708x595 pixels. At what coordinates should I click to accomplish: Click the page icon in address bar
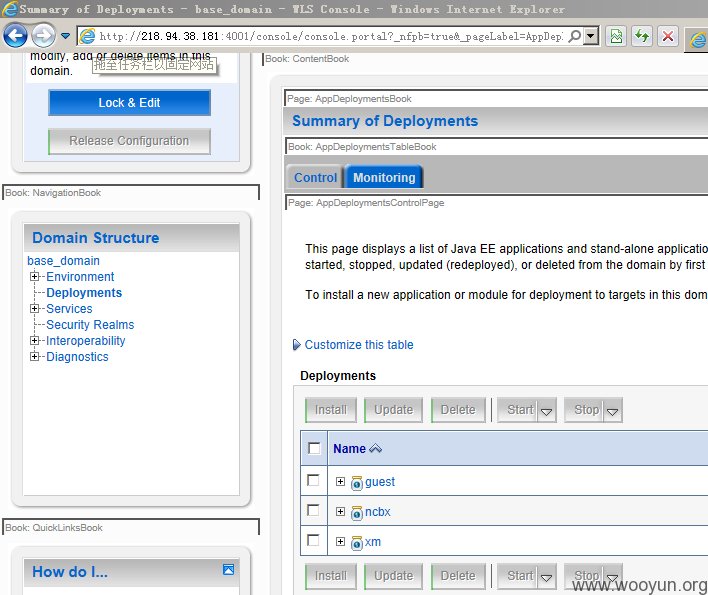pyautogui.click(x=88, y=36)
